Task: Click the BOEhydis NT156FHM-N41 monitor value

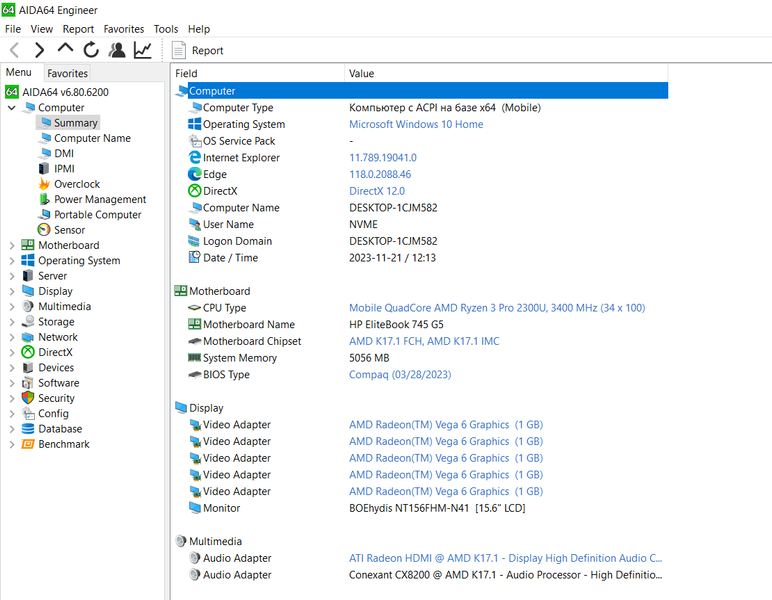Action: click(437, 508)
